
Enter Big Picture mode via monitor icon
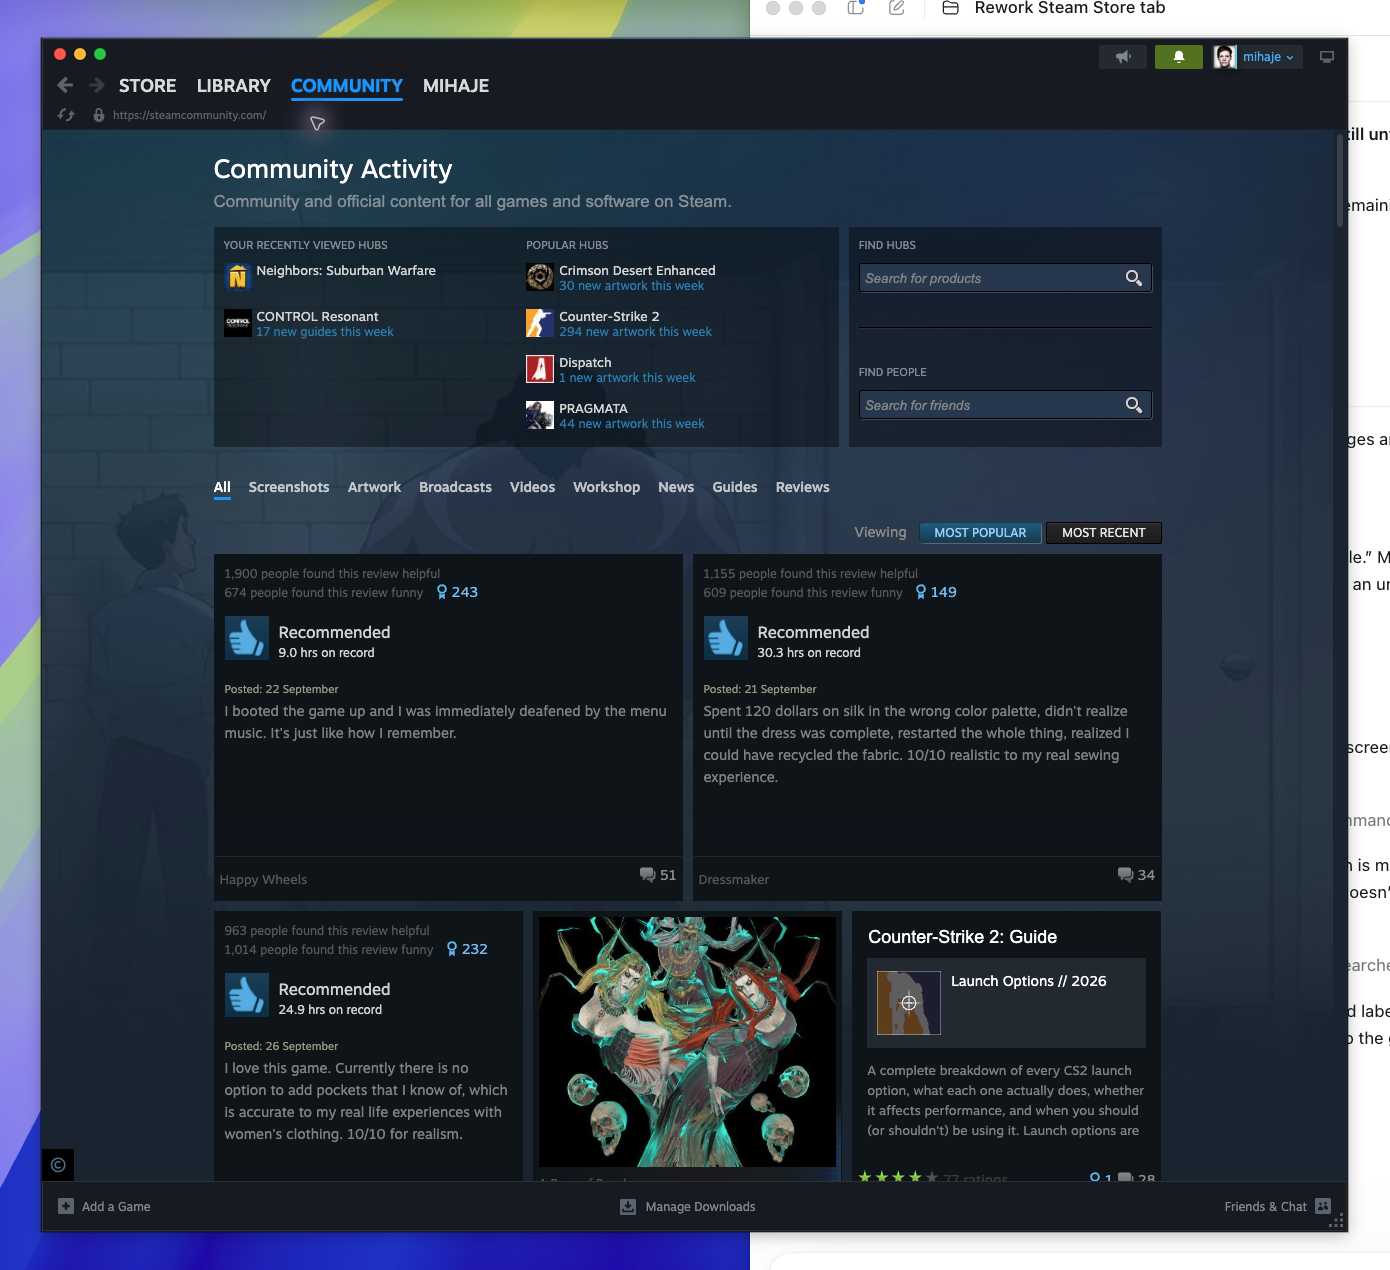[x=1327, y=57]
